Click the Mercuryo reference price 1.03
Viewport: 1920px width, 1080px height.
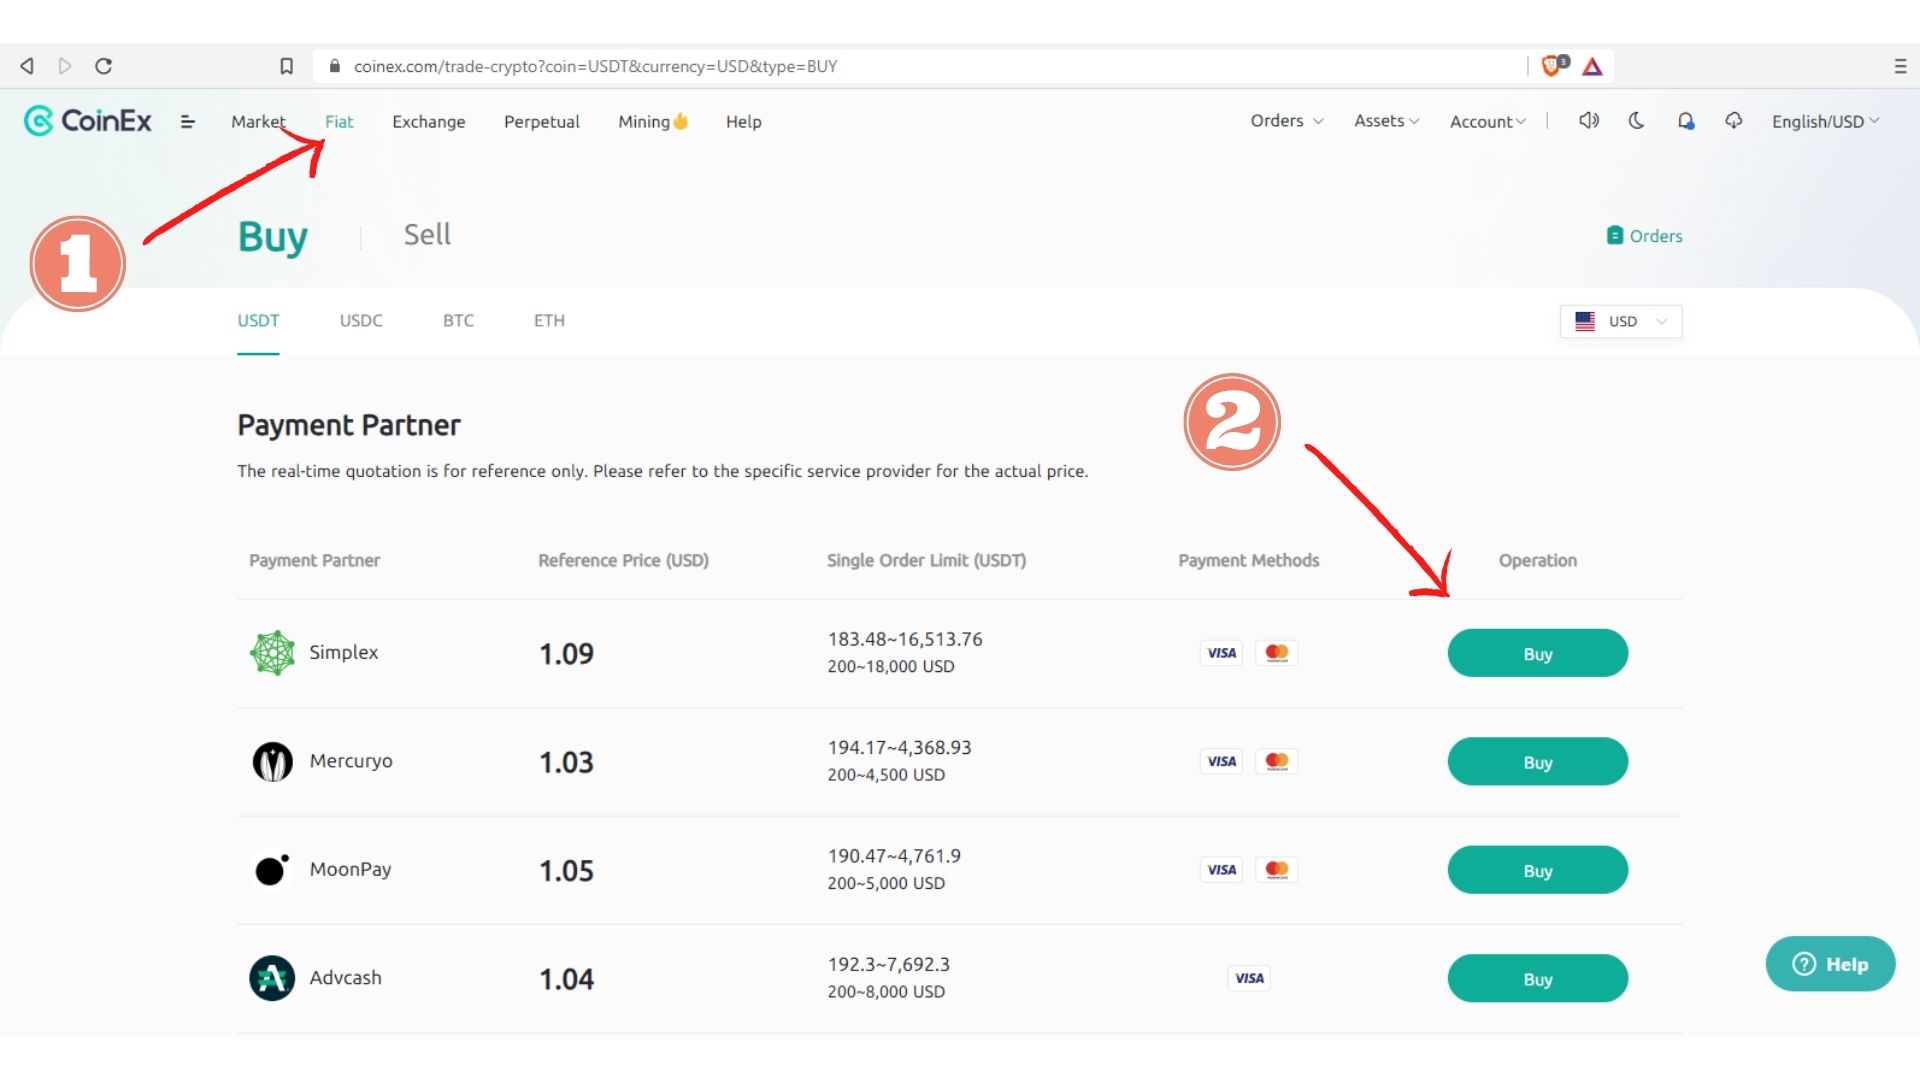tap(567, 763)
